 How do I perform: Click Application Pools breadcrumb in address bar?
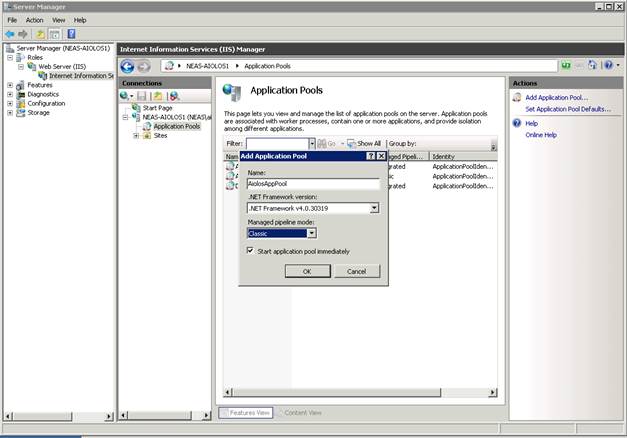tap(267, 66)
